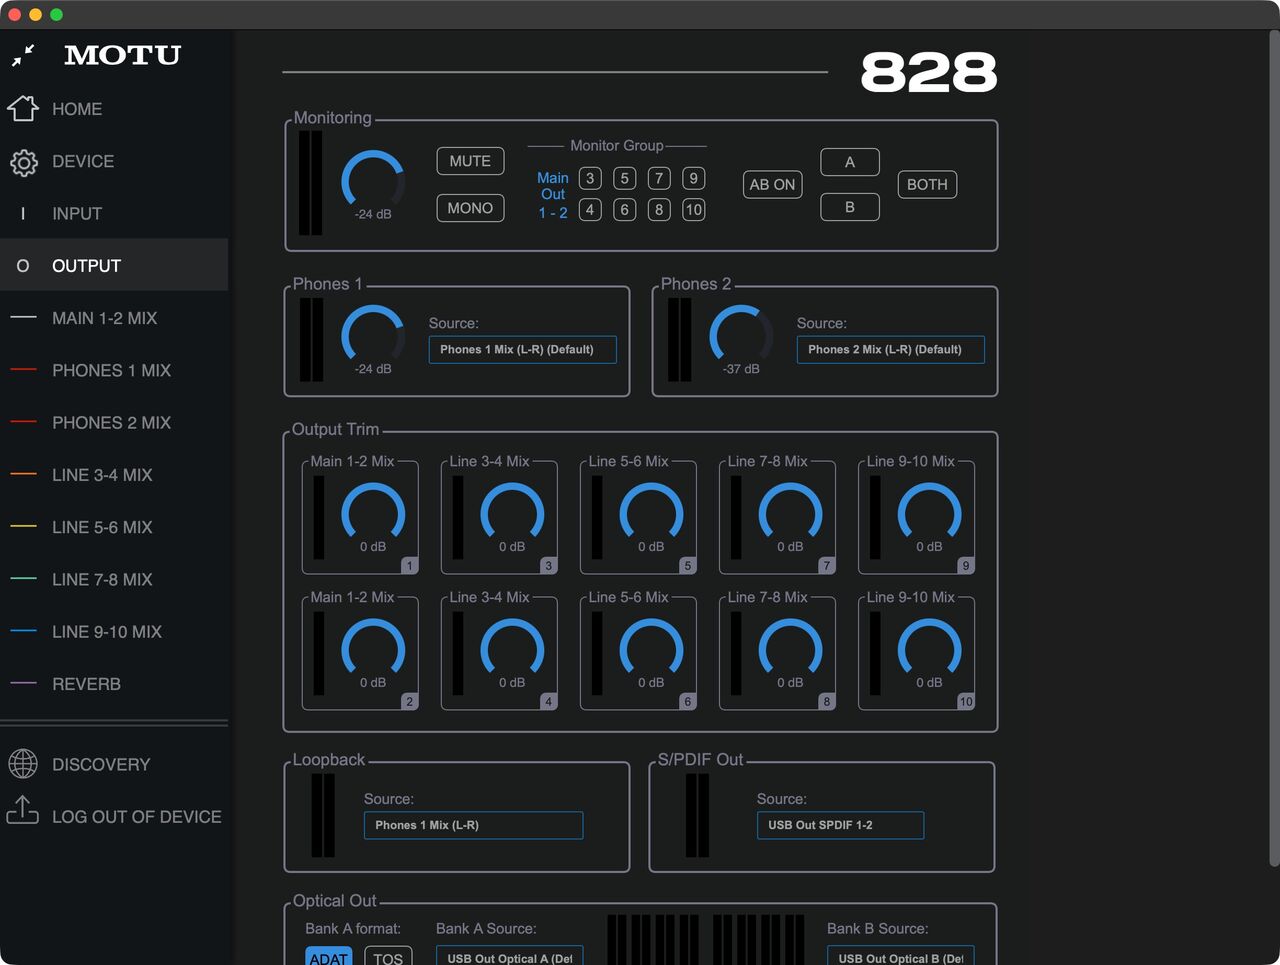Select TOS as Bank A format
This screenshot has width=1280, height=965.
pos(388,957)
